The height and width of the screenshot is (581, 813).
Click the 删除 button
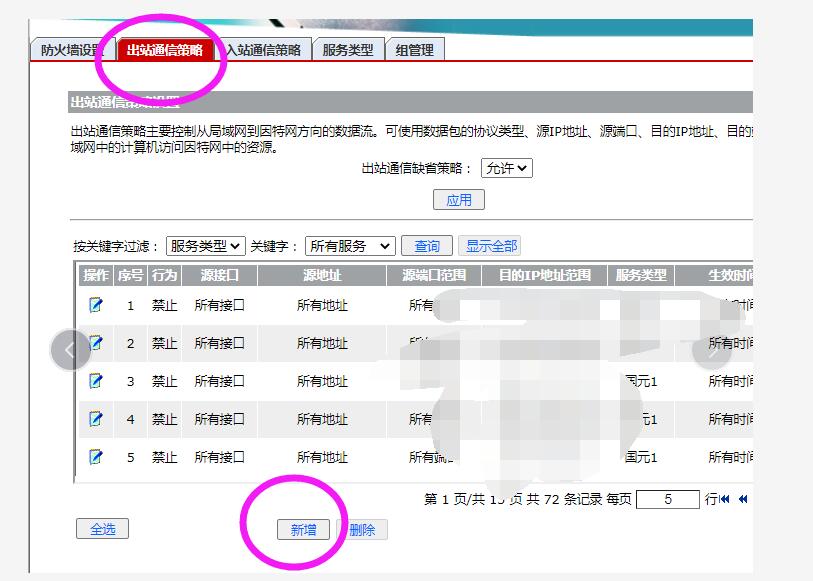click(362, 530)
